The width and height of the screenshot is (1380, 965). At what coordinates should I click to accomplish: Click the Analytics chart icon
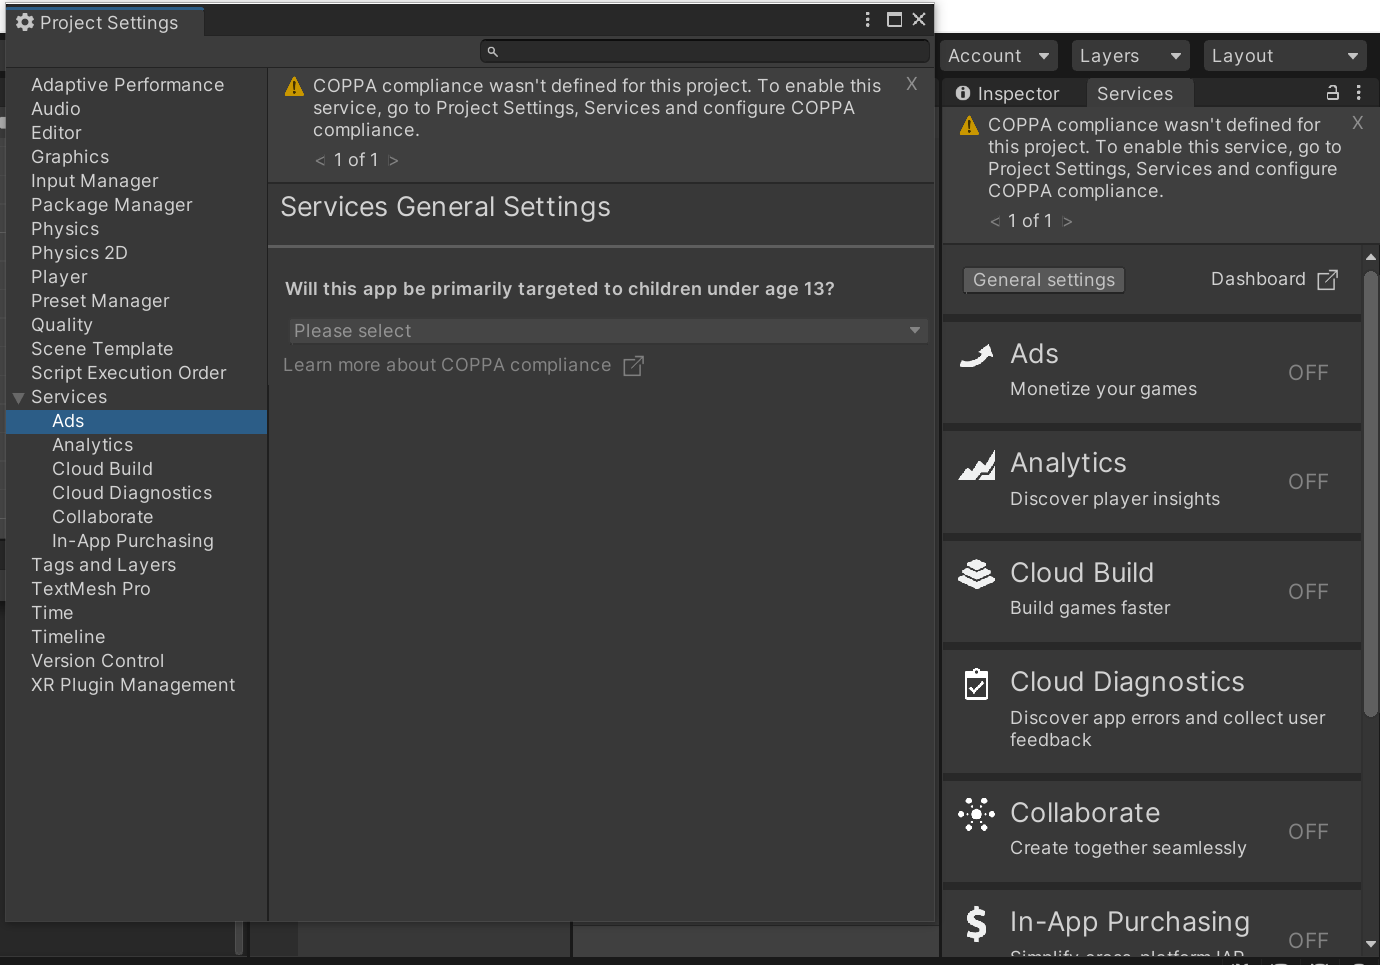click(977, 465)
